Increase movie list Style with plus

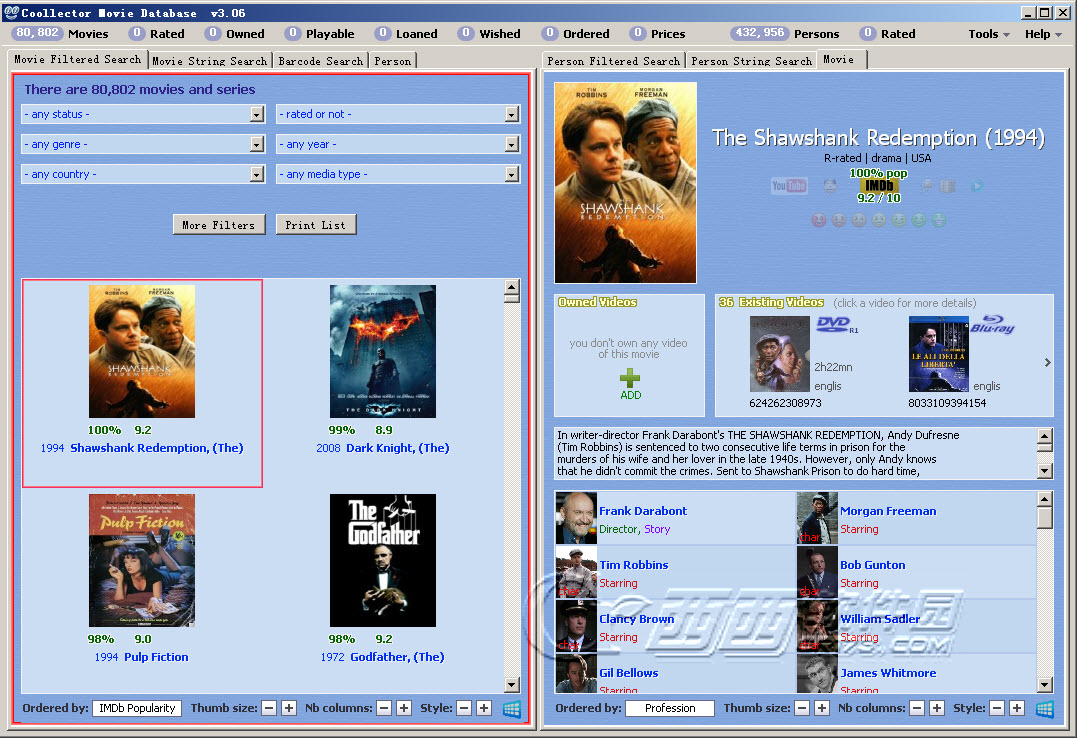(484, 708)
